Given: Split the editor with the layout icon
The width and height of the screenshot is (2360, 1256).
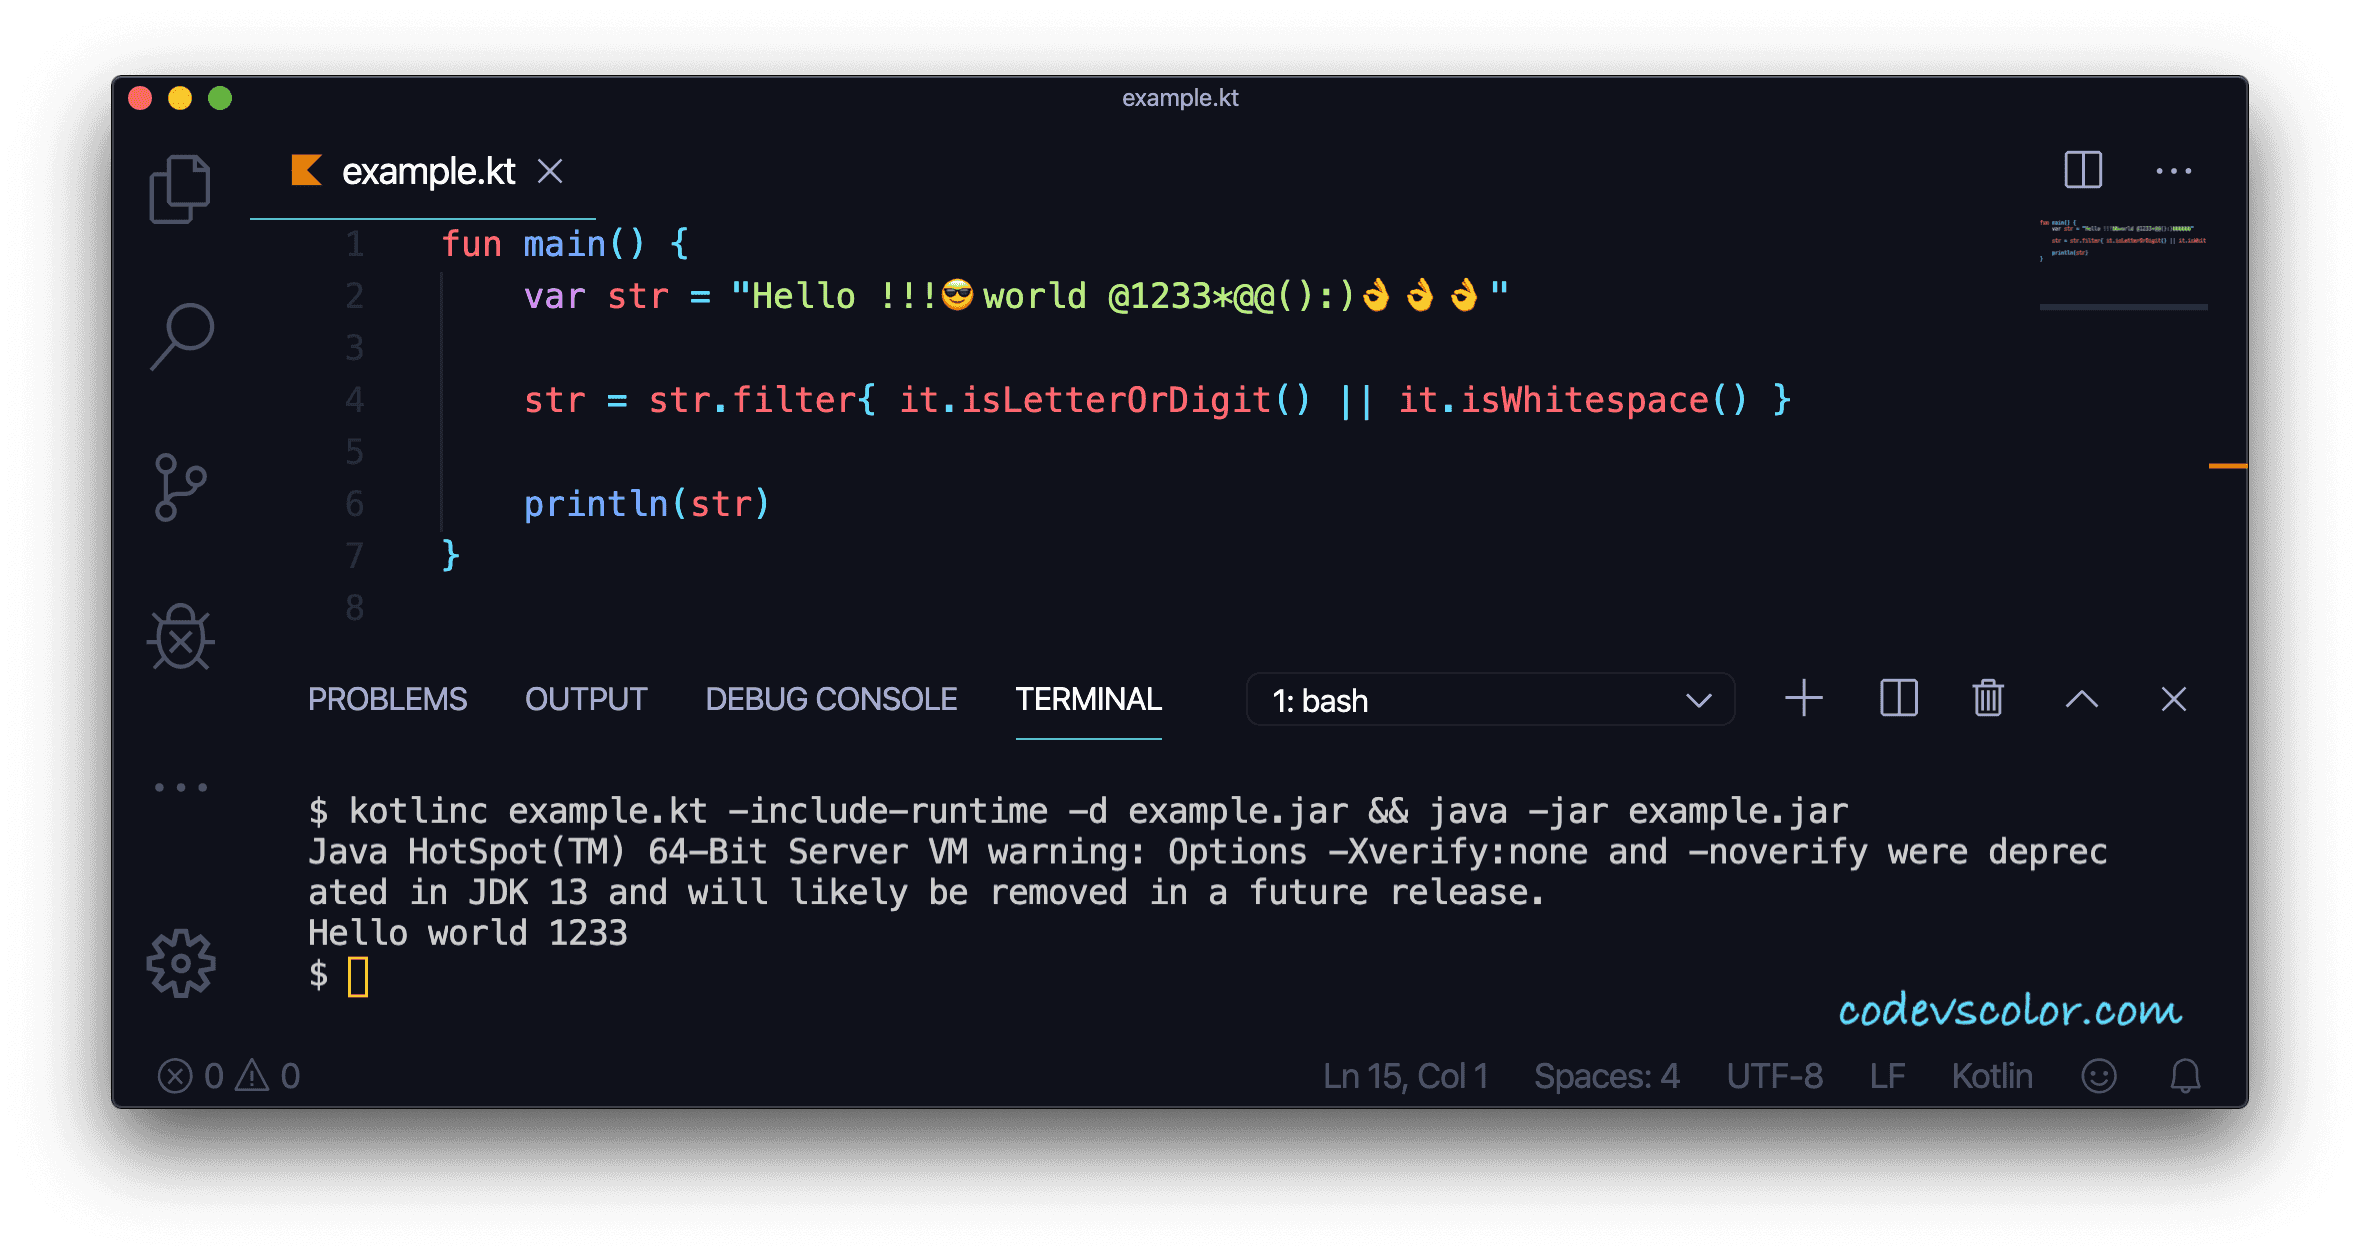Looking at the screenshot, I should 2083,170.
